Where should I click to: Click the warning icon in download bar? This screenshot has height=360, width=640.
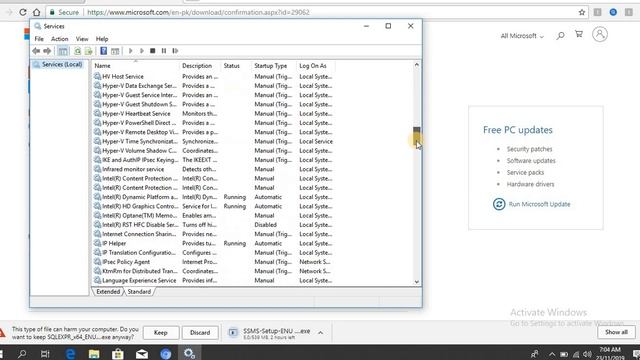2,333
